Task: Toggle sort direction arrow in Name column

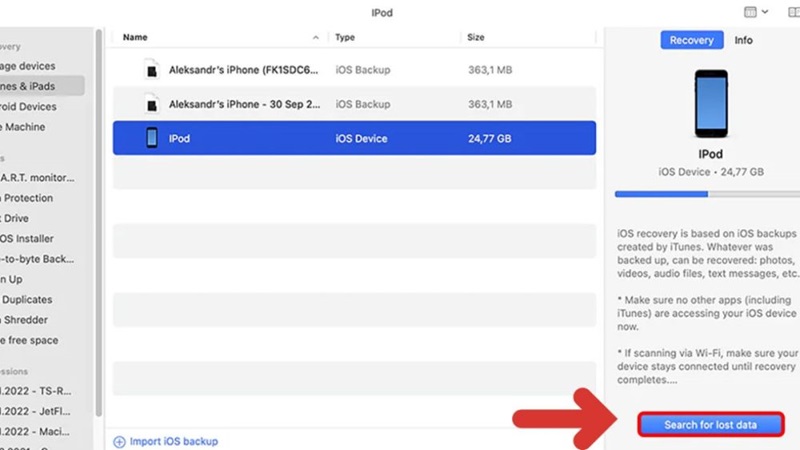Action: click(x=316, y=37)
